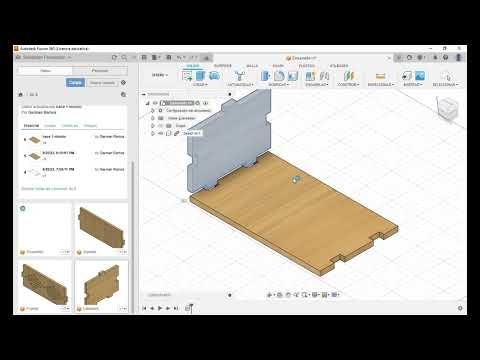Toggle visibility of Origin folder
Screen dimensions: 480x360
click(x=161, y=126)
